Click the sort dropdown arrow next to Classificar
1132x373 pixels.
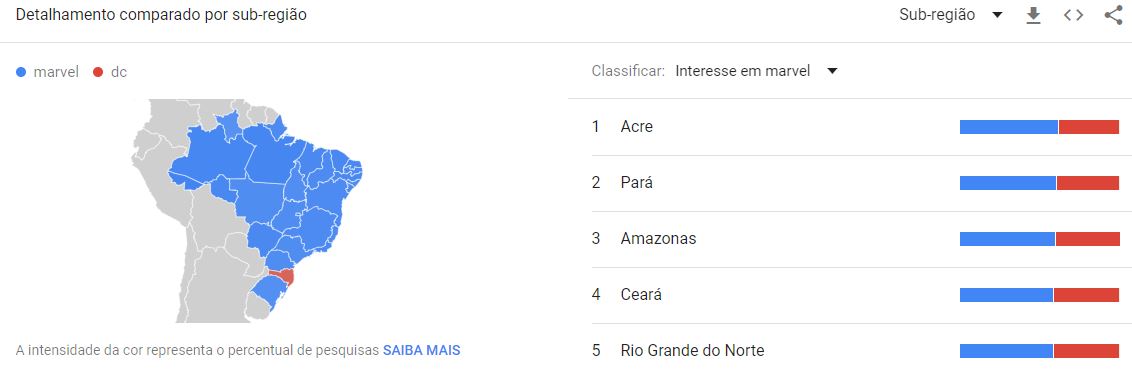pyautogui.click(x=832, y=71)
